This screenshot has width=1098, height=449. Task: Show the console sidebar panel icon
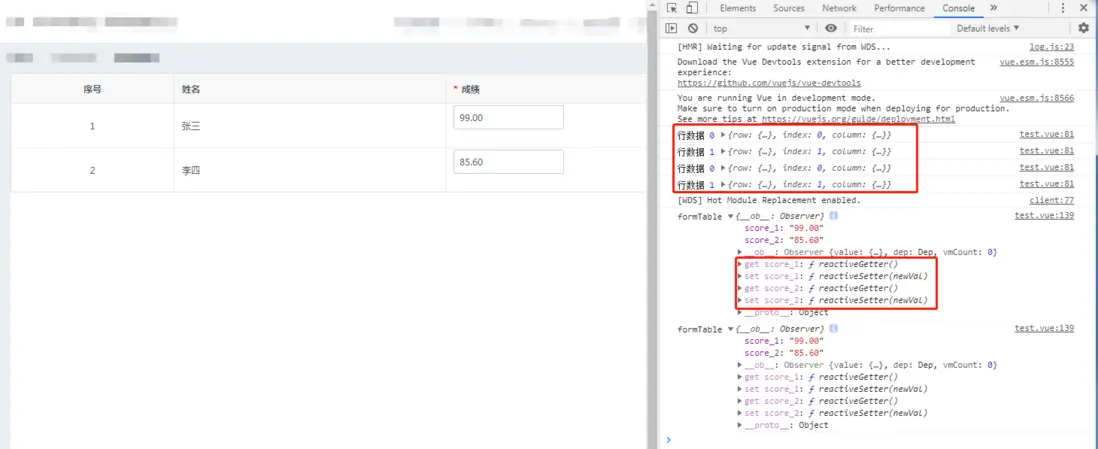pos(671,29)
